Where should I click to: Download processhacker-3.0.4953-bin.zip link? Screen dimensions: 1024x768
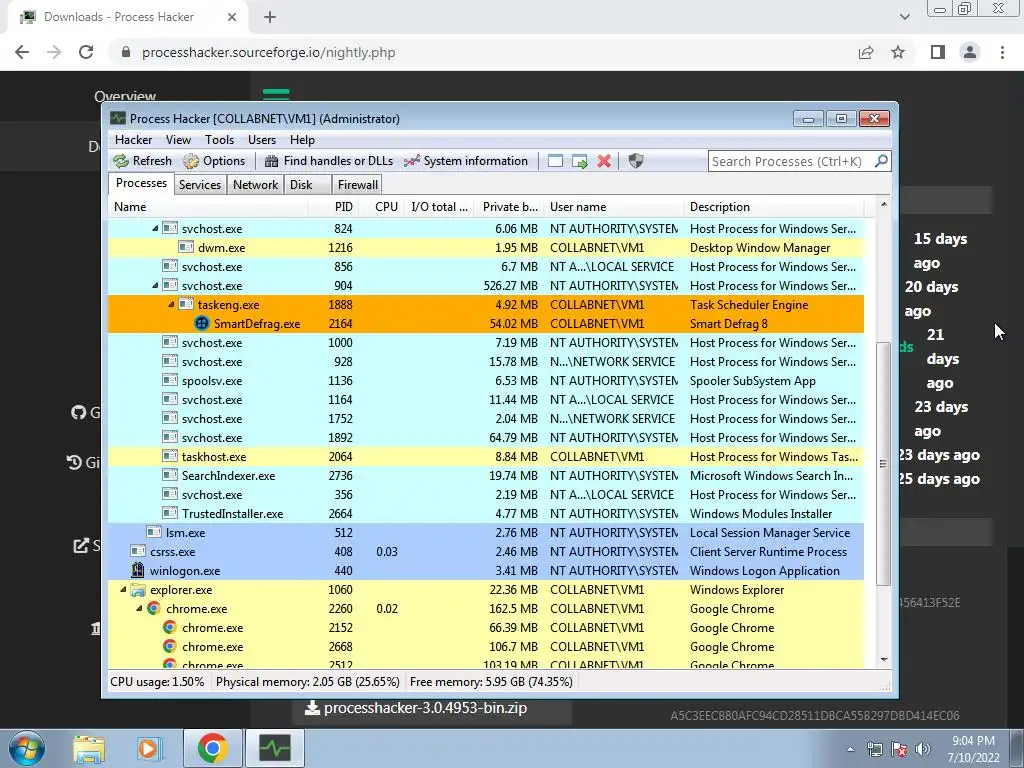416,708
